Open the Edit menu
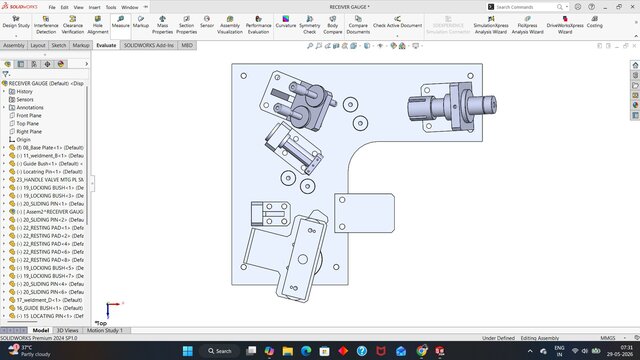640x360 pixels. pyautogui.click(x=64, y=7)
